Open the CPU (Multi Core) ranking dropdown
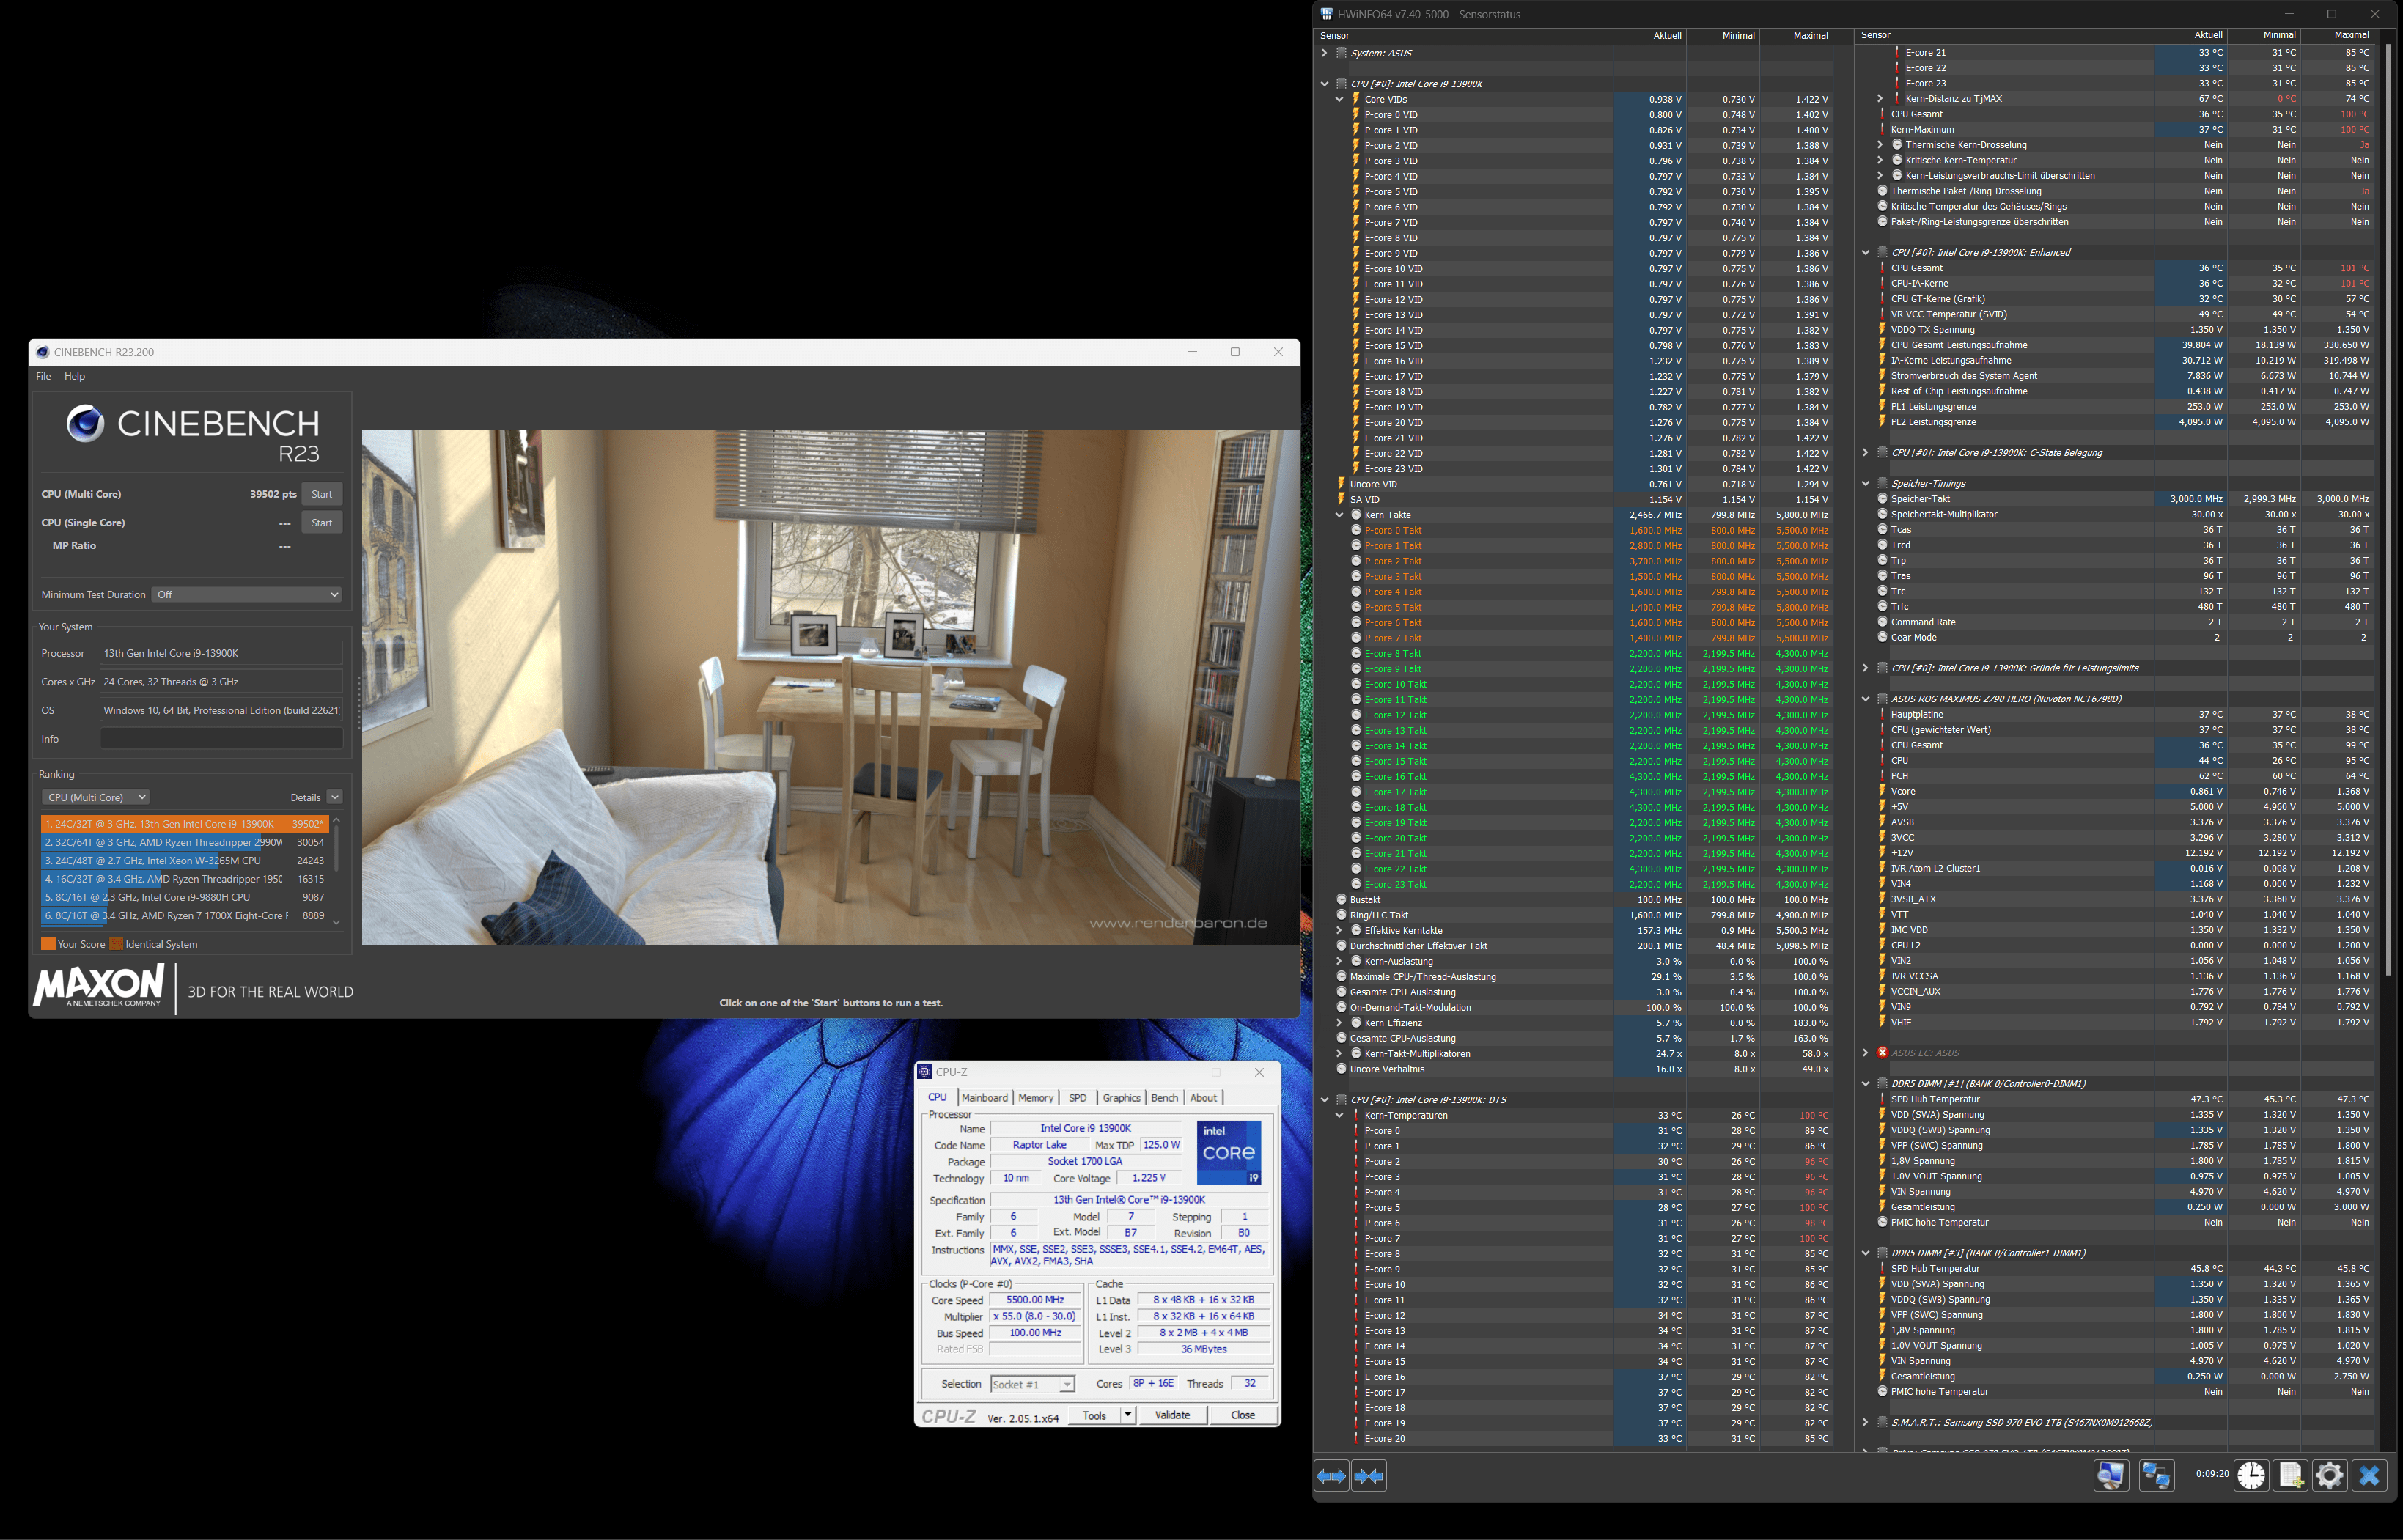 coord(96,797)
